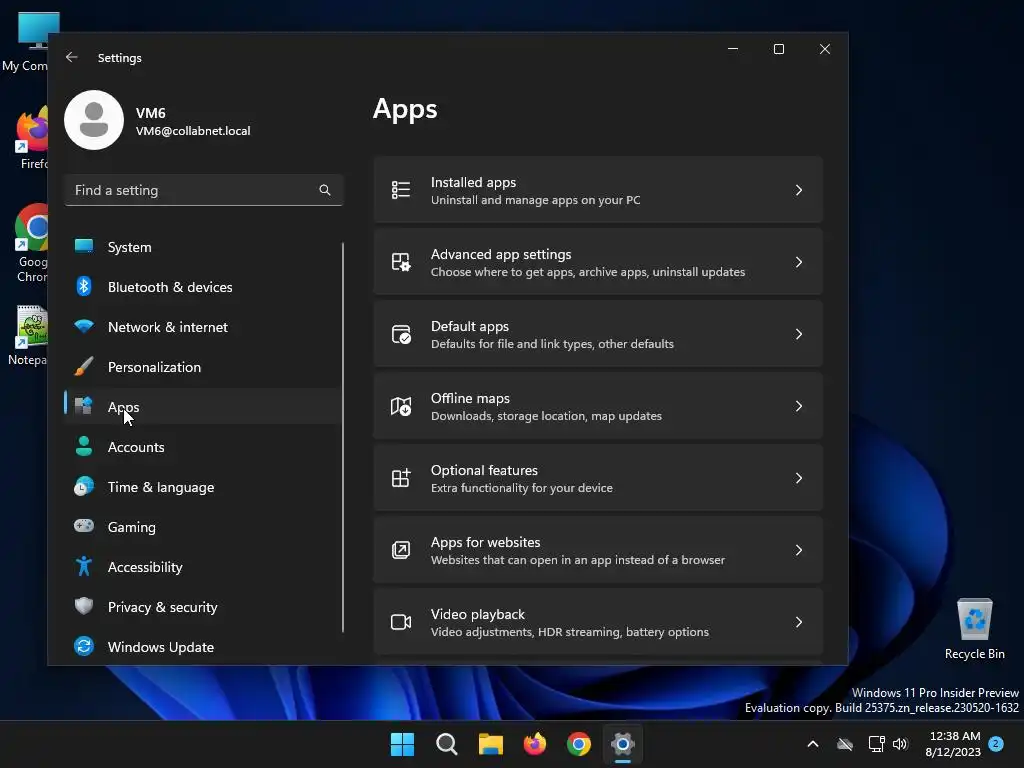
Task: Click the System monitor icon in sidebar
Action: pyautogui.click(x=84, y=246)
